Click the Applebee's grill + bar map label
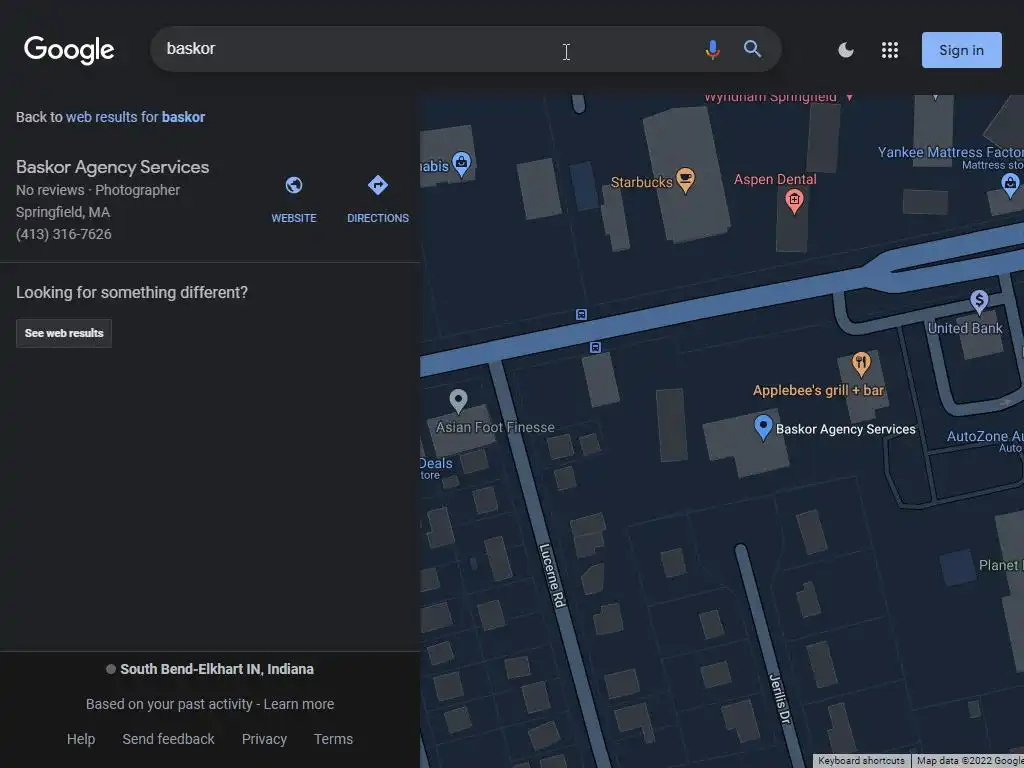 point(818,391)
